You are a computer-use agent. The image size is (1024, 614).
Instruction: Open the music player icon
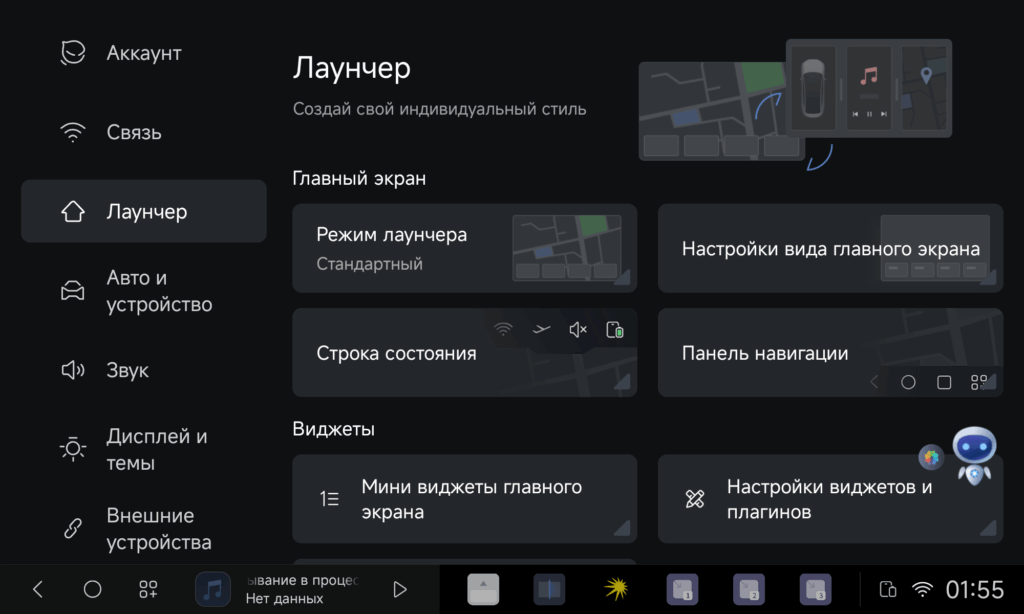pyautogui.click(x=213, y=589)
